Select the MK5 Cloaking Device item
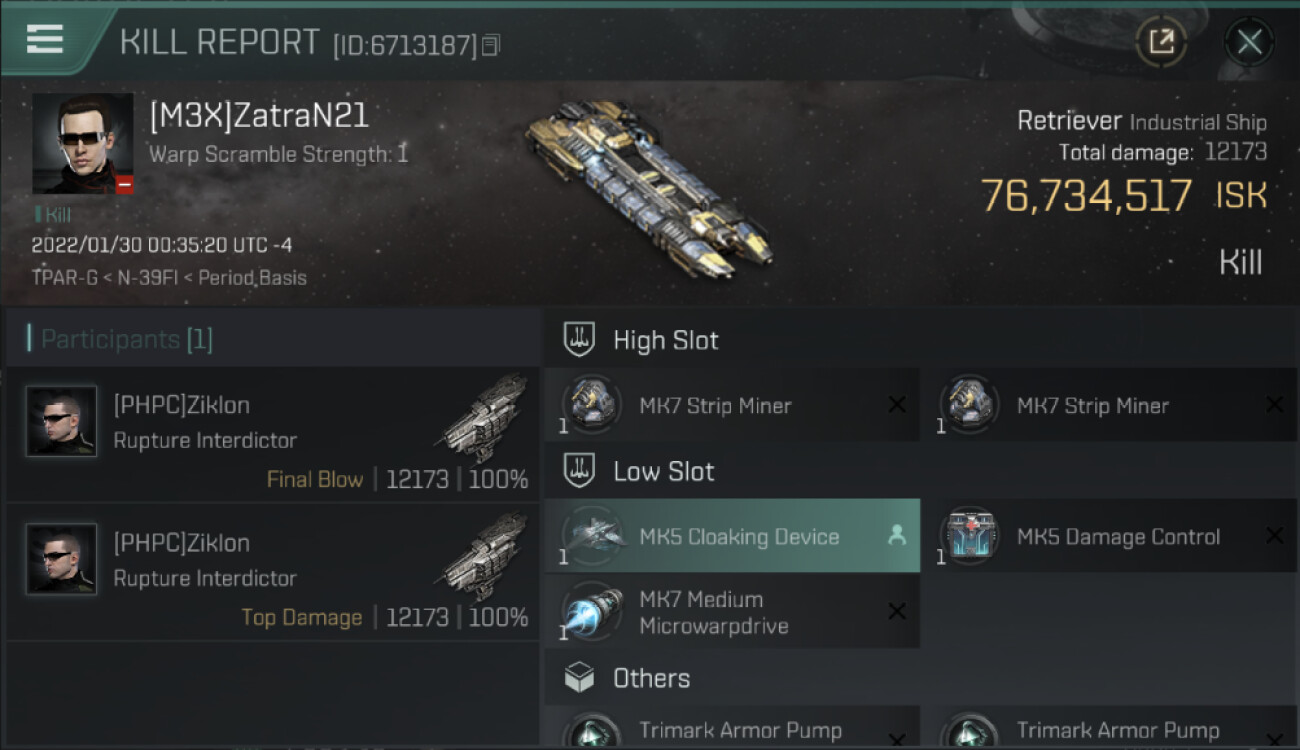1300x750 pixels. click(738, 537)
